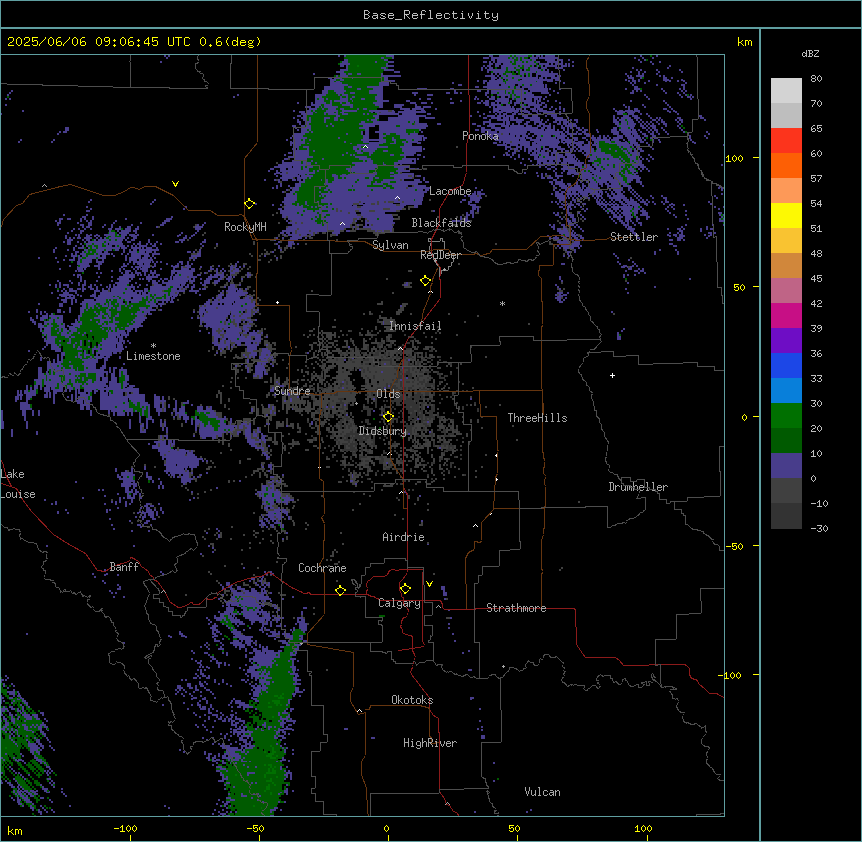Click the Innisfail label
The image size is (862, 842).
point(415,326)
